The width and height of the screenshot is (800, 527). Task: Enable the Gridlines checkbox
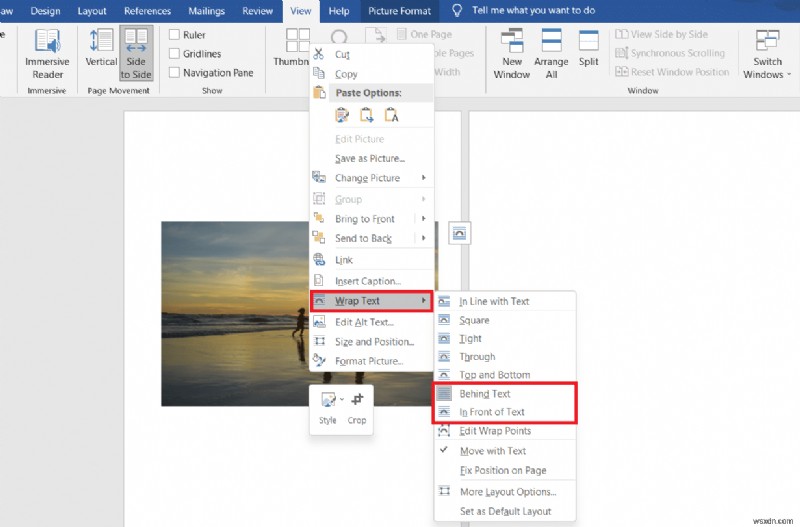(x=174, y=54)
